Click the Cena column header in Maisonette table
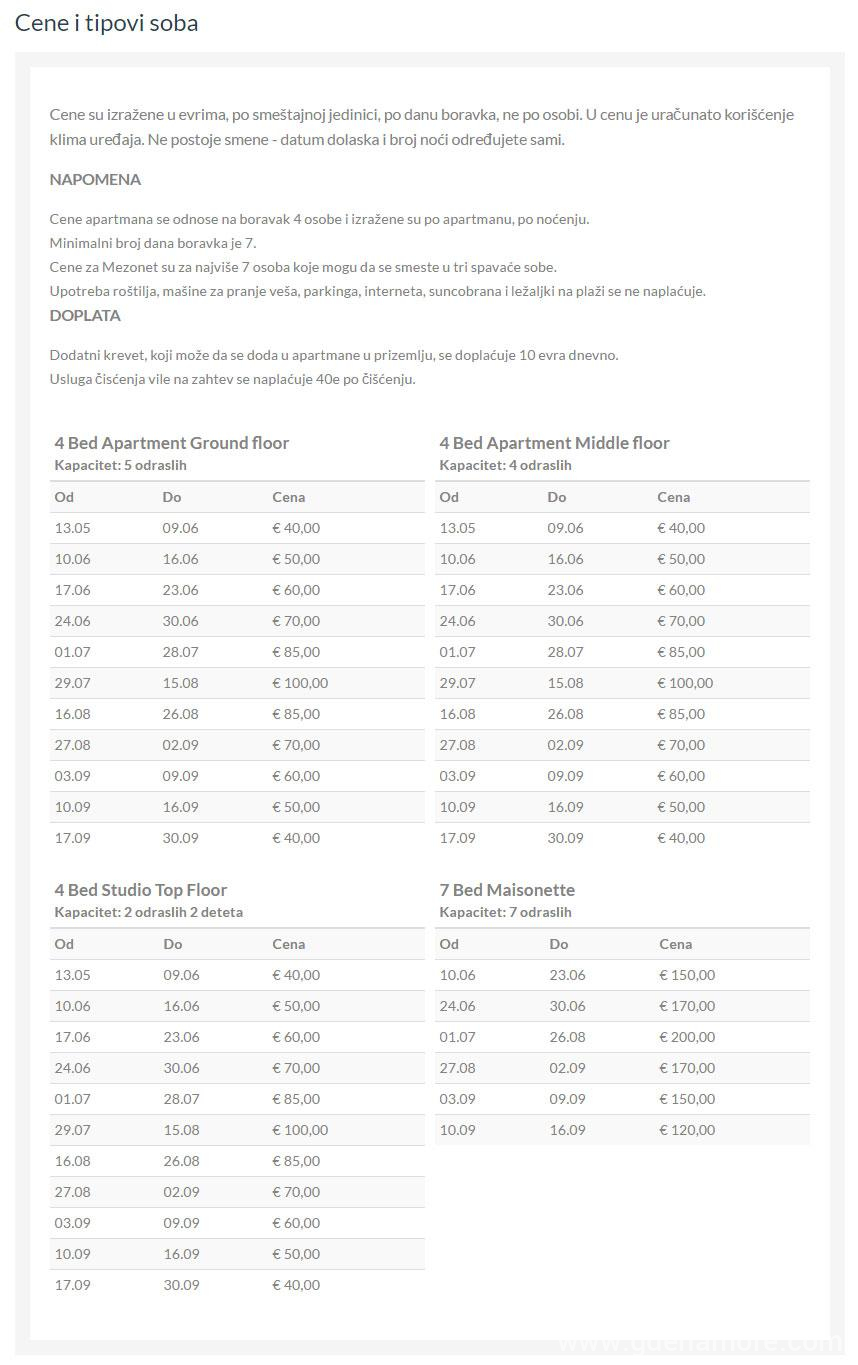Screen dimensions: 858x1365 click(x=675, y=944)
